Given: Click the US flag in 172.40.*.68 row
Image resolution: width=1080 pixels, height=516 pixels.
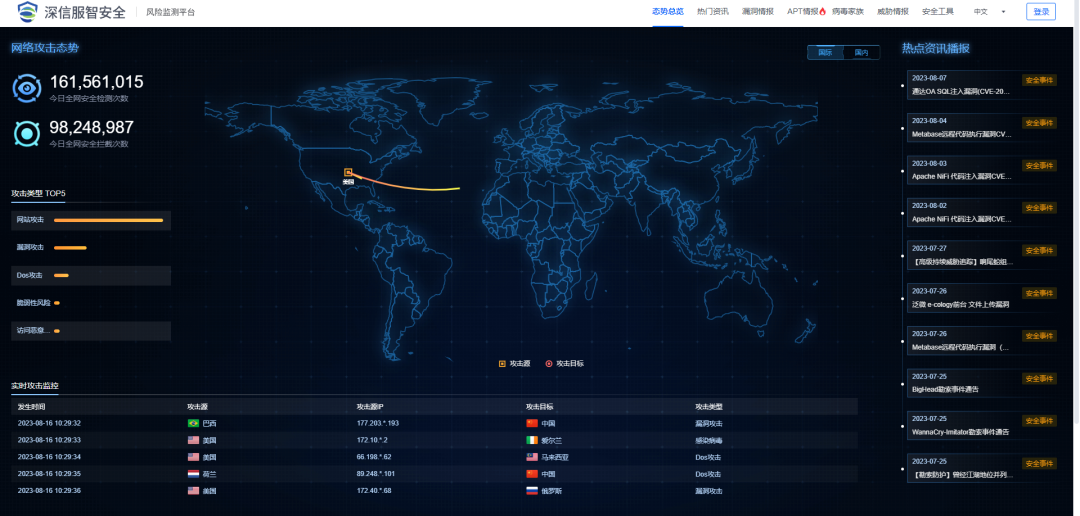Looking at the screenshot, I should point(193,491).
